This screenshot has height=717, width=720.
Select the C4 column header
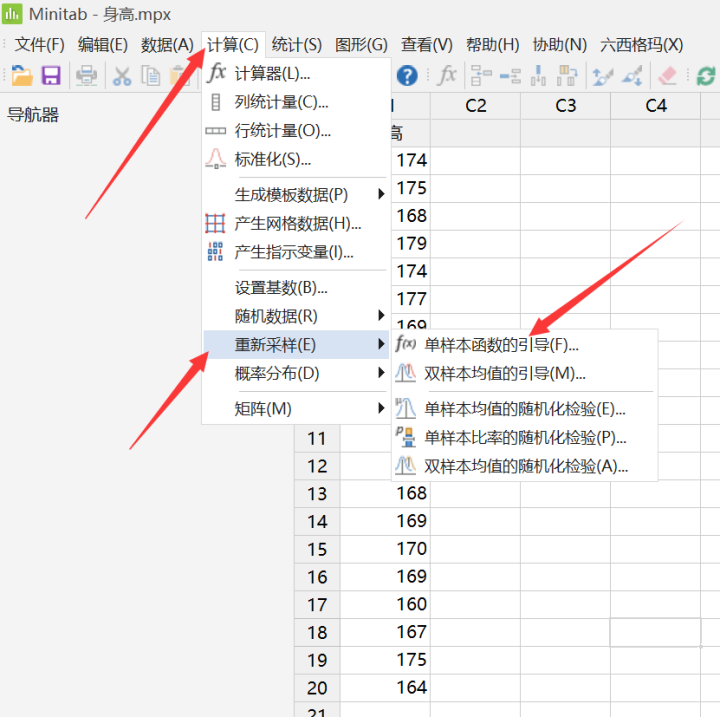click(x=656, y=106)
